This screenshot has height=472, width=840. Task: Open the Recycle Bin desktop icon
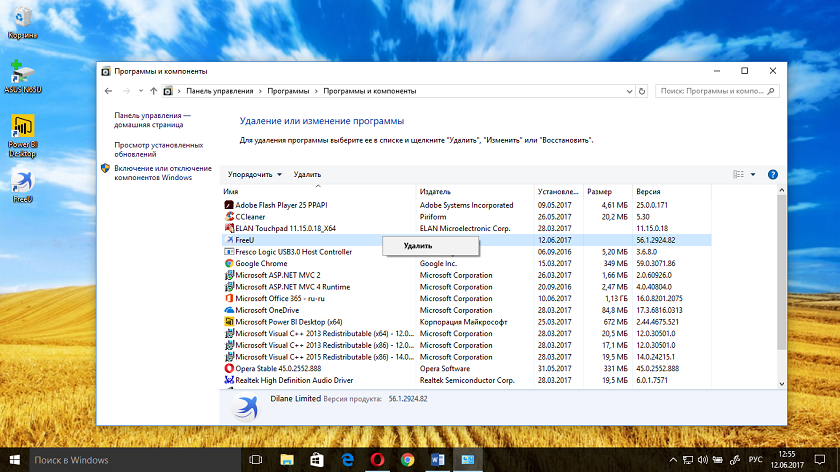point(22,23)
